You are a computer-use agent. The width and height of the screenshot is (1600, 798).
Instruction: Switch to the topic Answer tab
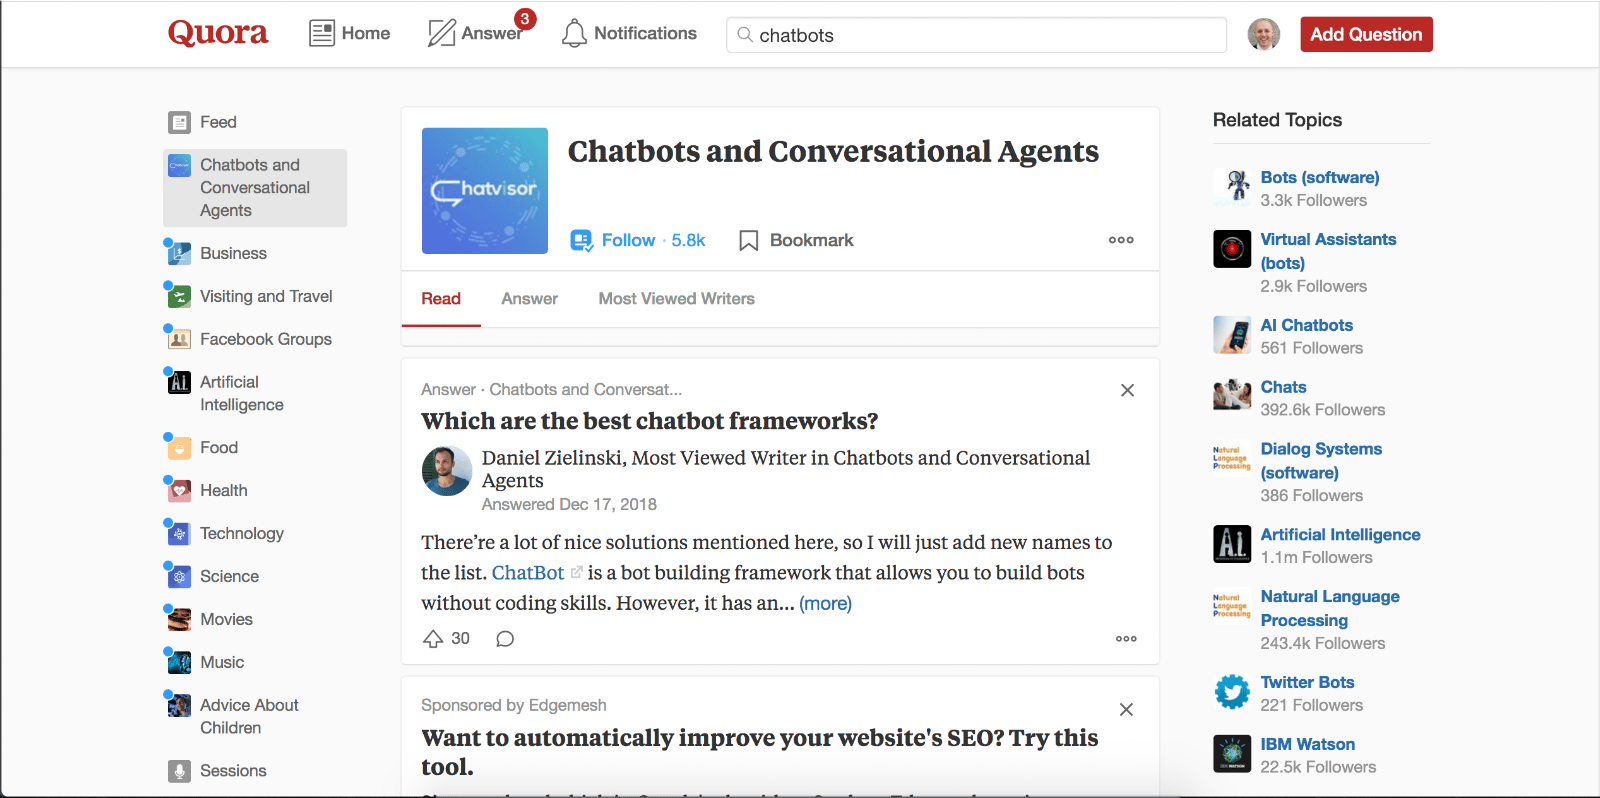tap(530, 298)
